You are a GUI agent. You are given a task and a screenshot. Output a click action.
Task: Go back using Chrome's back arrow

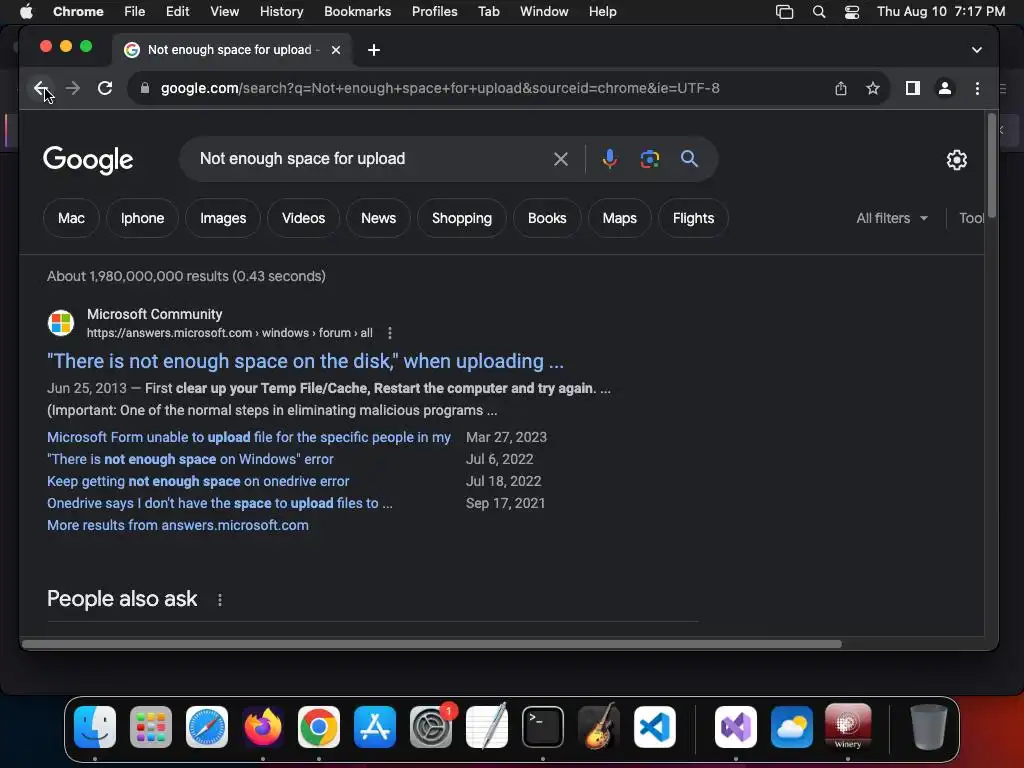point(40,88)
